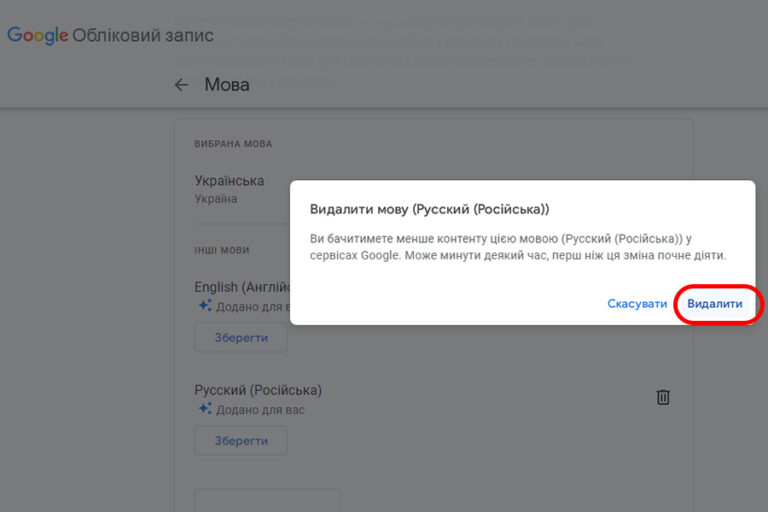Click the dialog title Видалити мову

tap(430, 209)
